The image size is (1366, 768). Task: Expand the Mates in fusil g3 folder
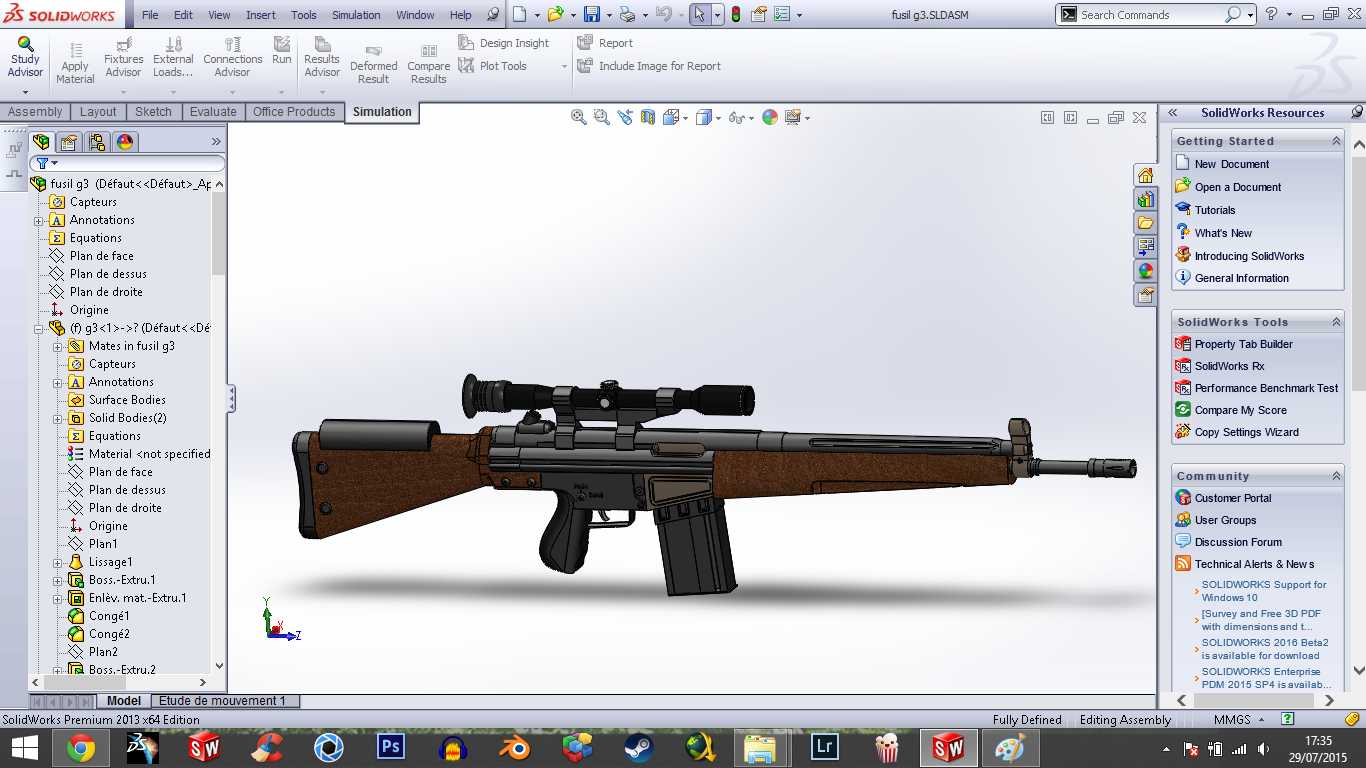[58, 346]
